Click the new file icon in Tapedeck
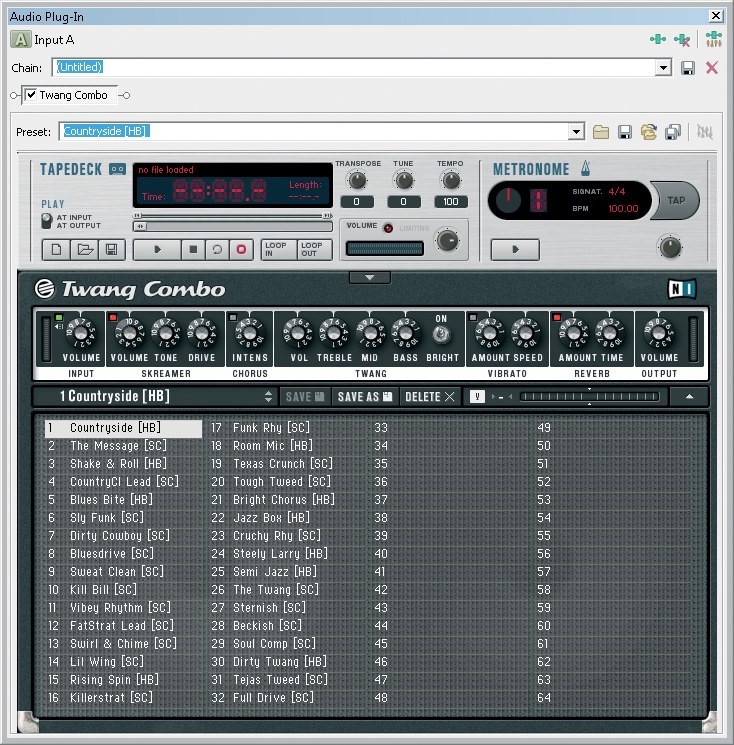This screenshot has height=745, width=734. click(56, 249)
